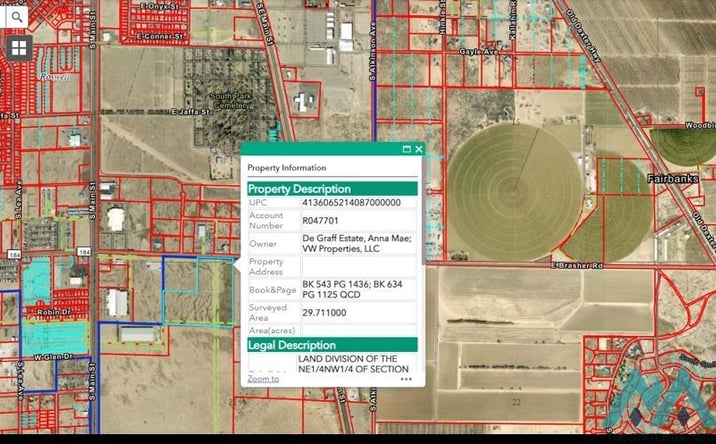Screen dimensions: 716x444
Task: Click the South Park Cemetery label
Action: point(231,100)
